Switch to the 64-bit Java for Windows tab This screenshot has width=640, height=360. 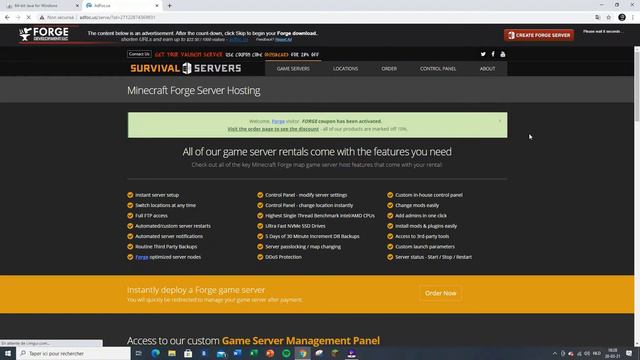(41, 6)
